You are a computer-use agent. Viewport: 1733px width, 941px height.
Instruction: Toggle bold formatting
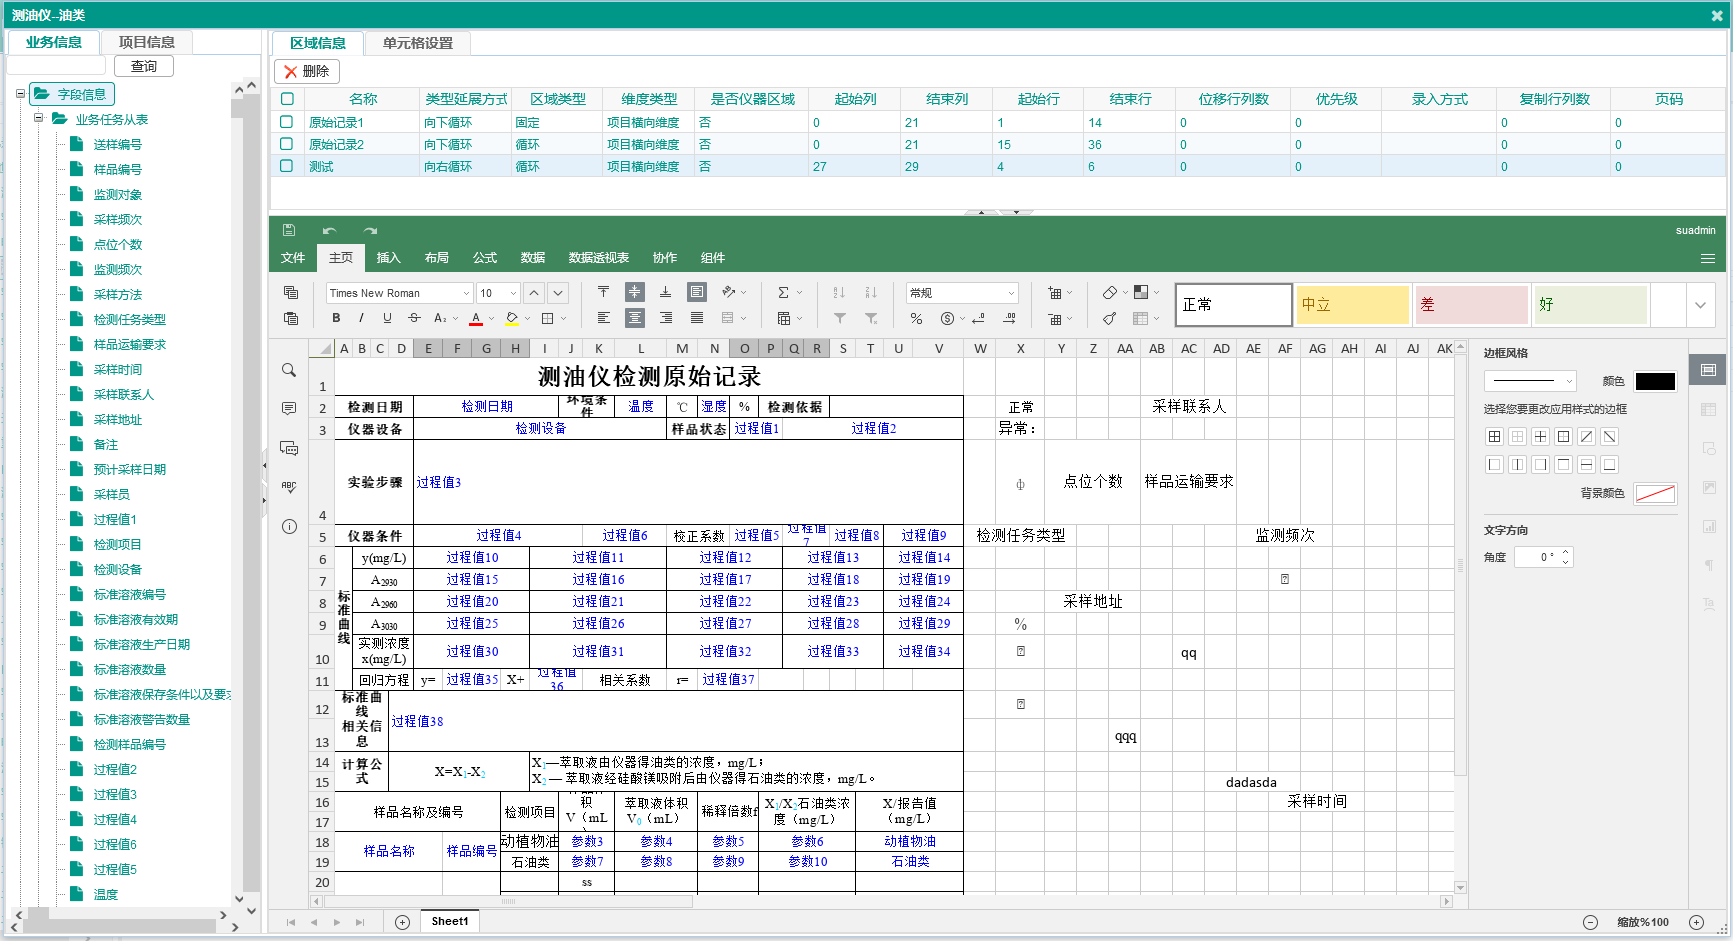coord(336,318)
